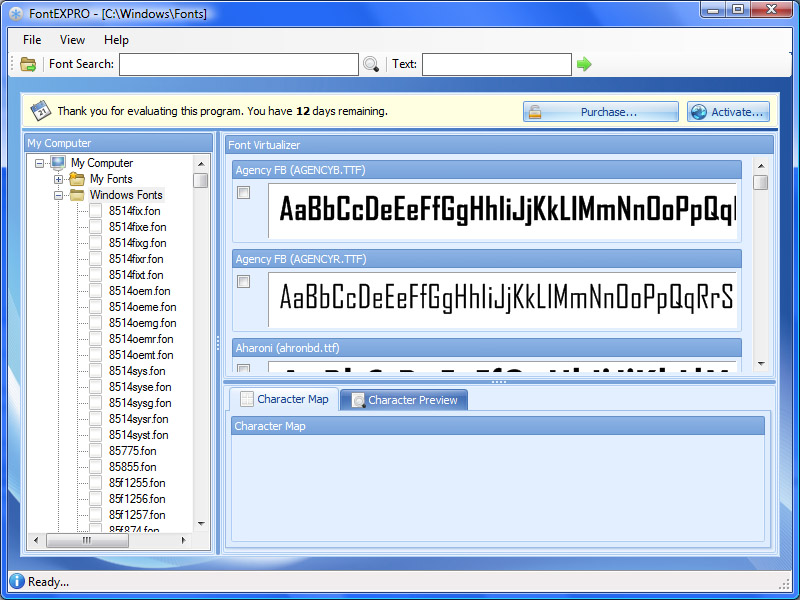Click the file icon beside 85855.fon
The width and height of the screenshot is (800, 600).
pyautogui.click(x=95, y=467)
